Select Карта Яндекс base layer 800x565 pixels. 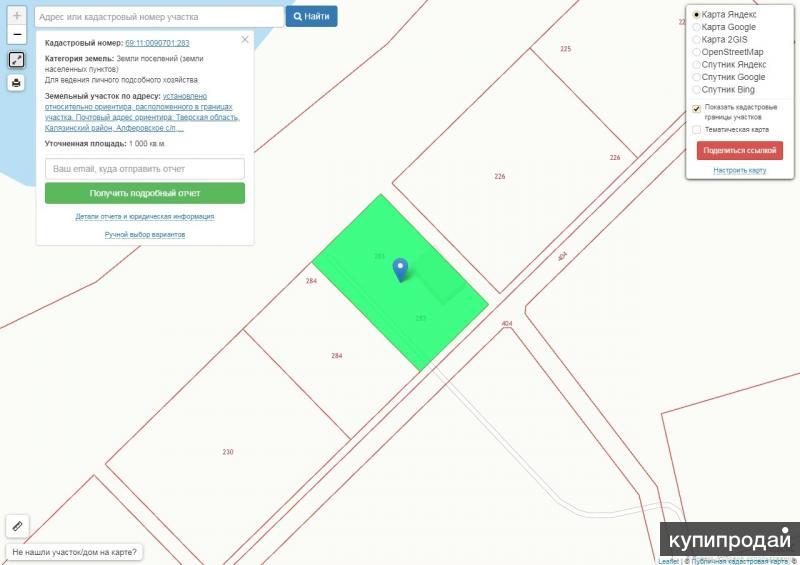[x=697, y=15]
